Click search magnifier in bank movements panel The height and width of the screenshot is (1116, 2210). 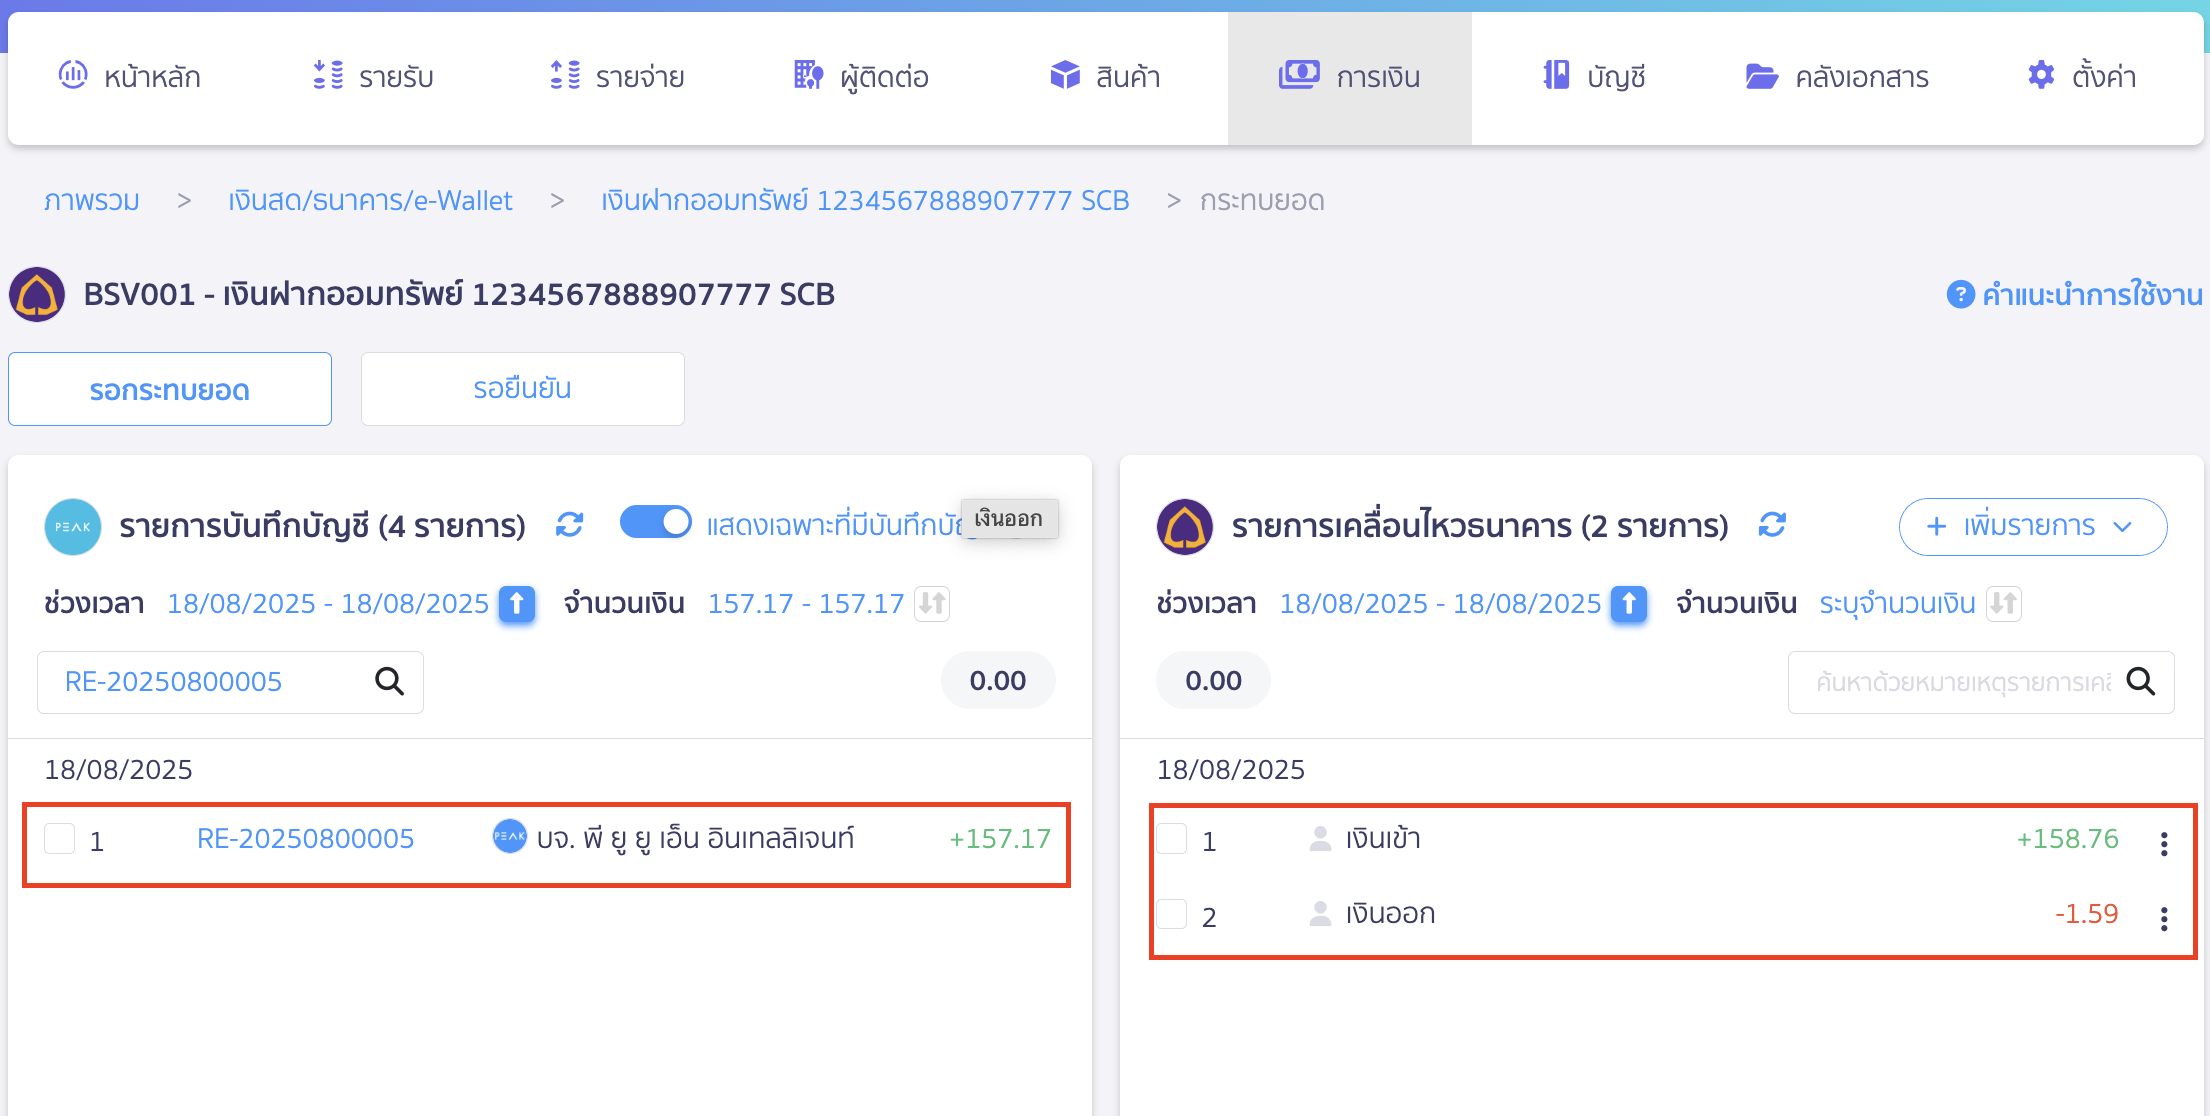pyautogui.click(x=2141, y=682)
